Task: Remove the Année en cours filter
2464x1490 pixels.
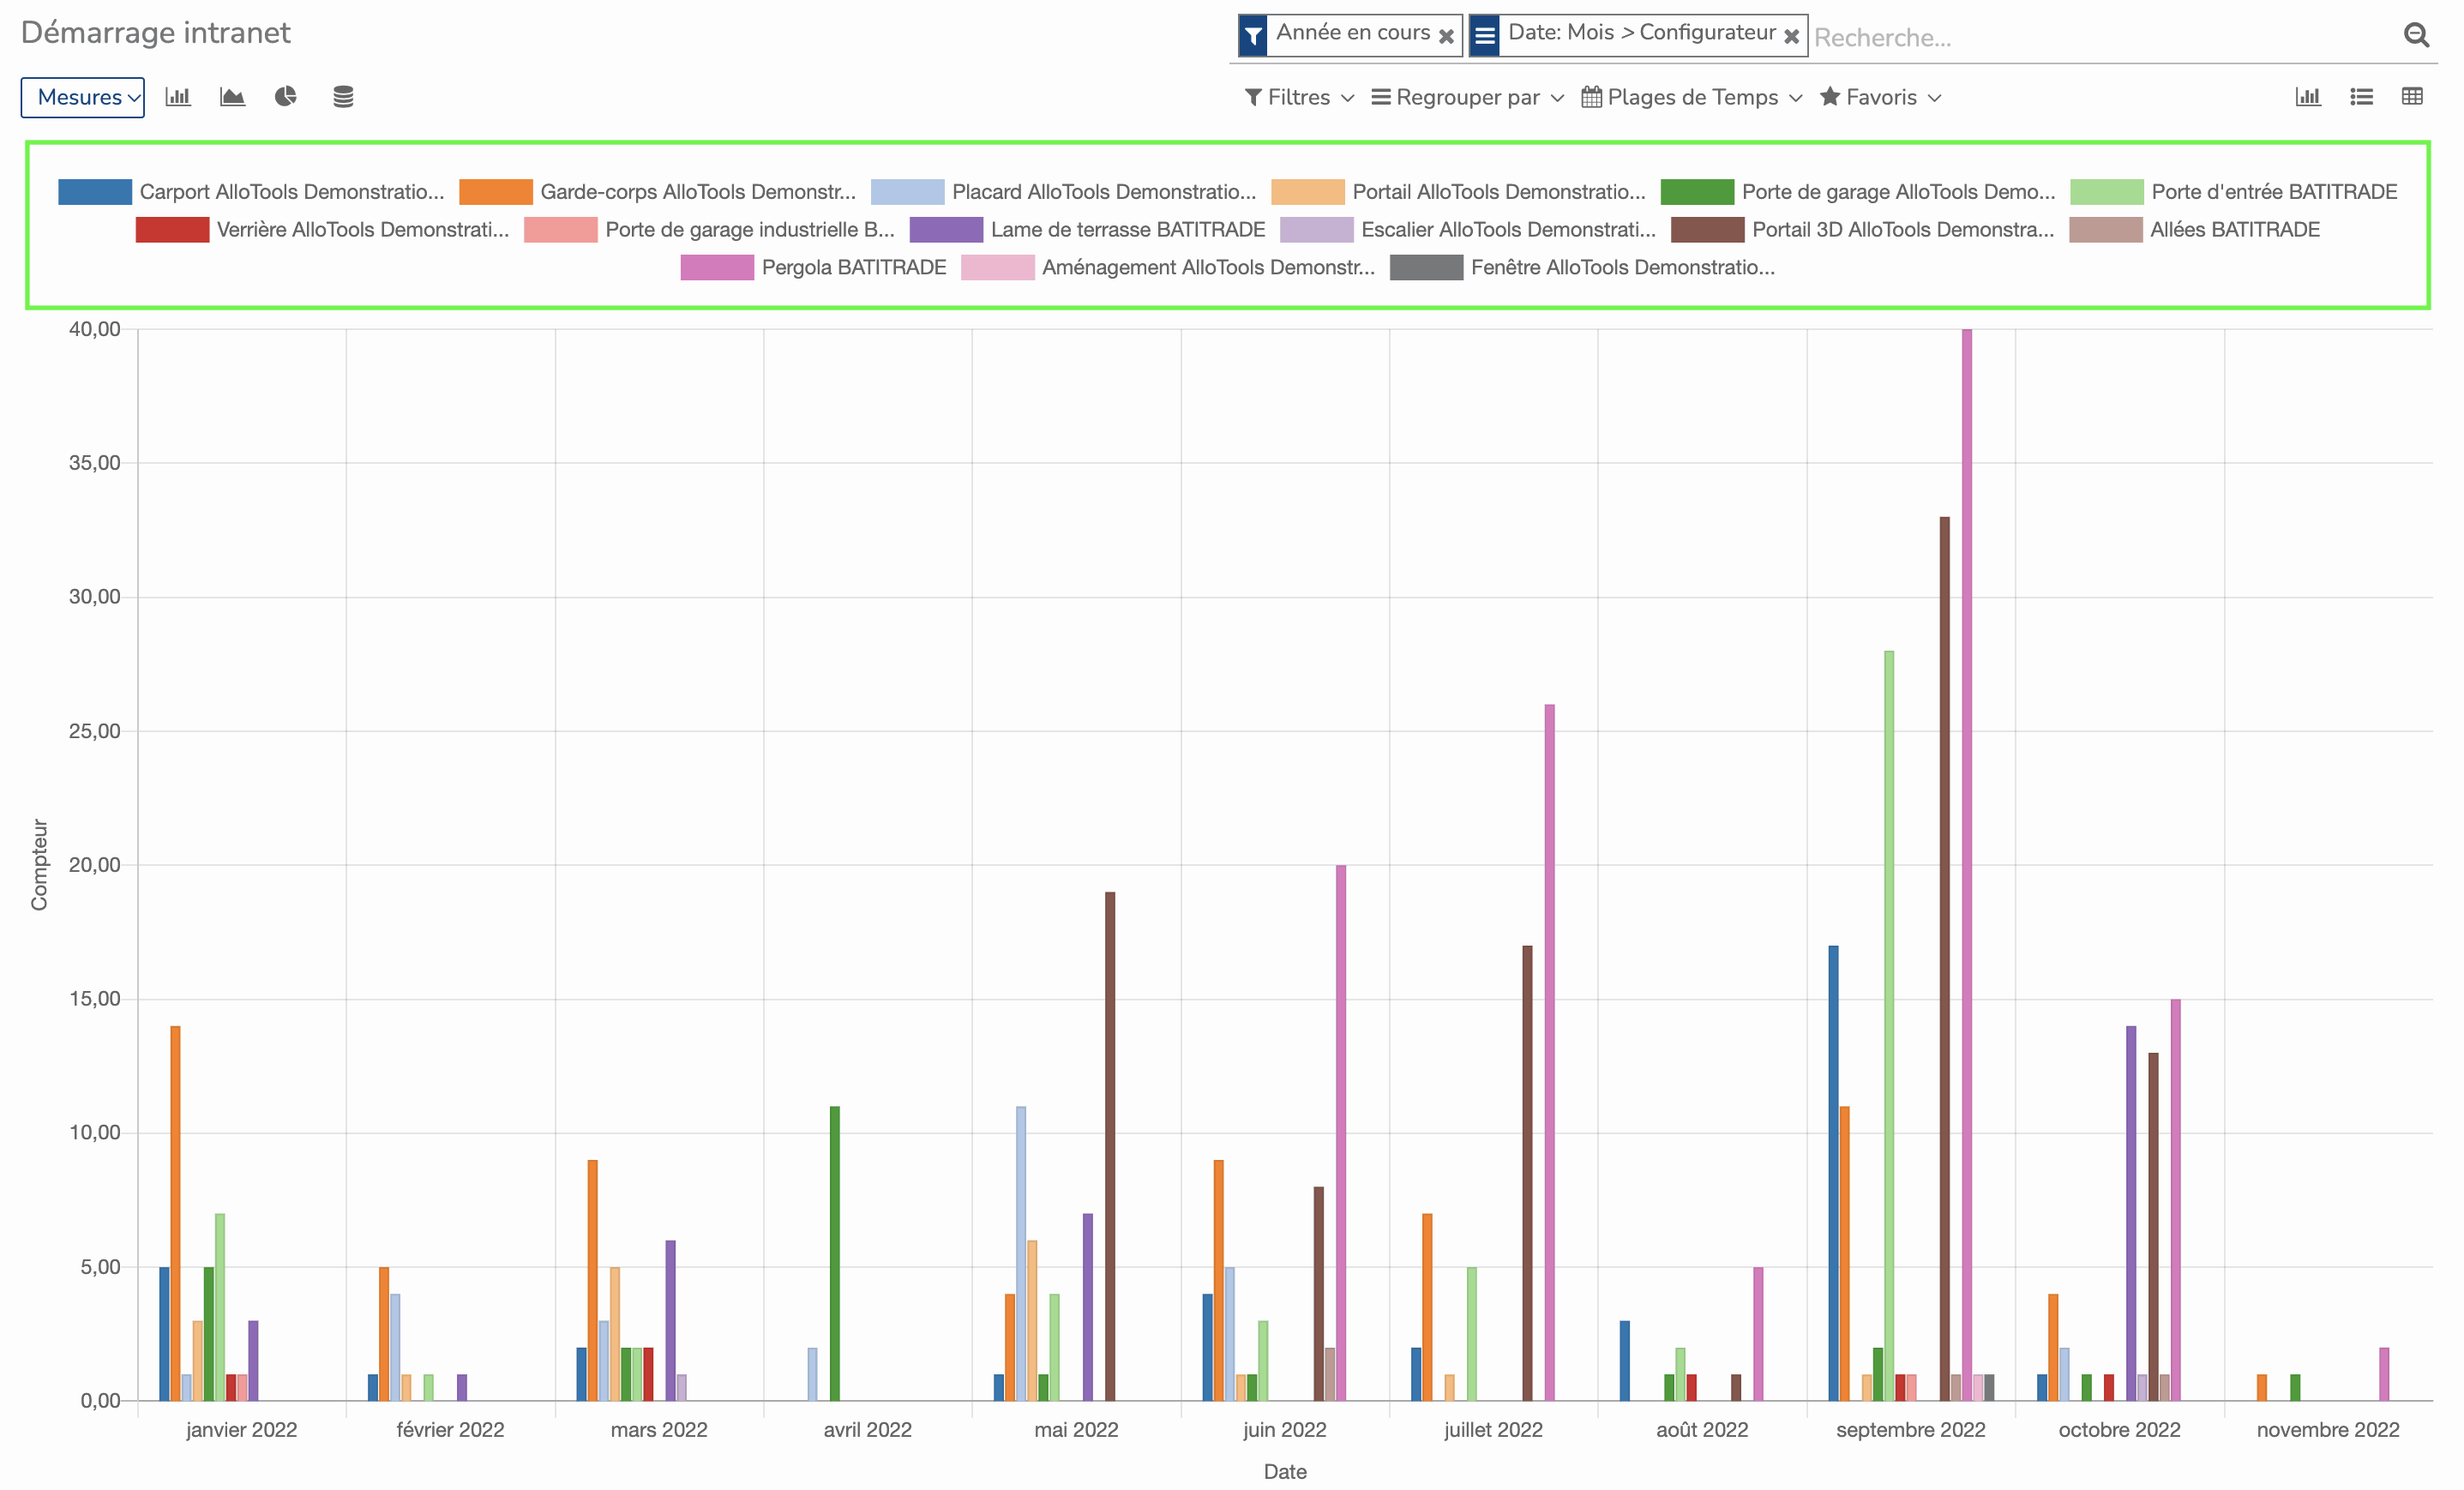Action: 1446,36
